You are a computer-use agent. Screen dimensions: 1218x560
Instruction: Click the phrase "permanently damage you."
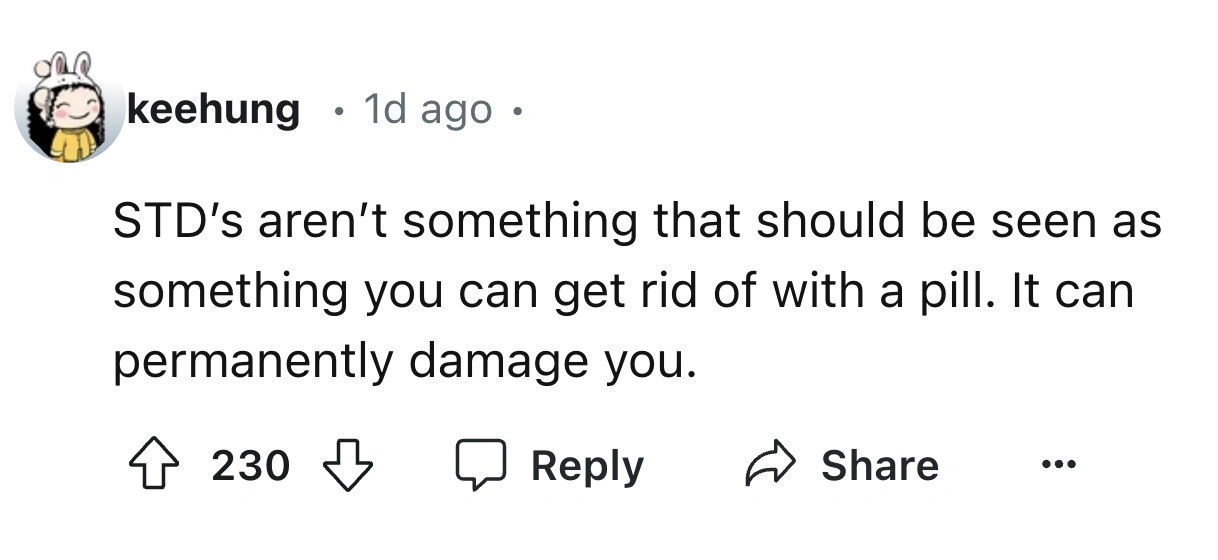tap(402, 362)
